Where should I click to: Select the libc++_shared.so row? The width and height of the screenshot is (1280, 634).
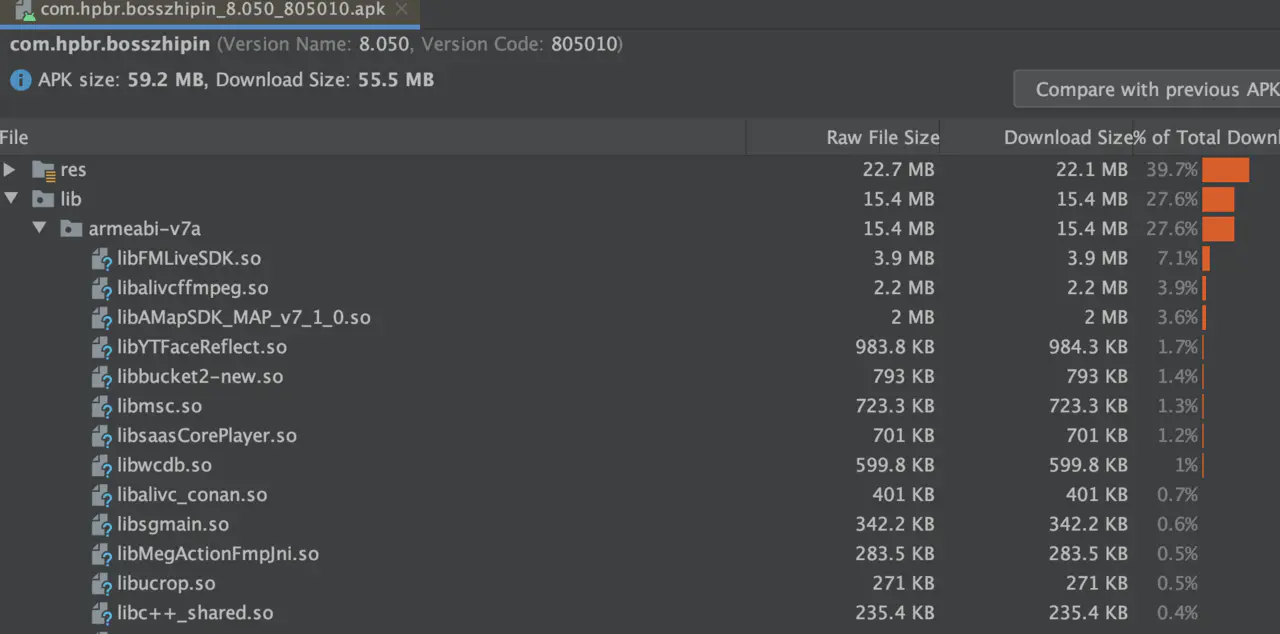point(640,613)
